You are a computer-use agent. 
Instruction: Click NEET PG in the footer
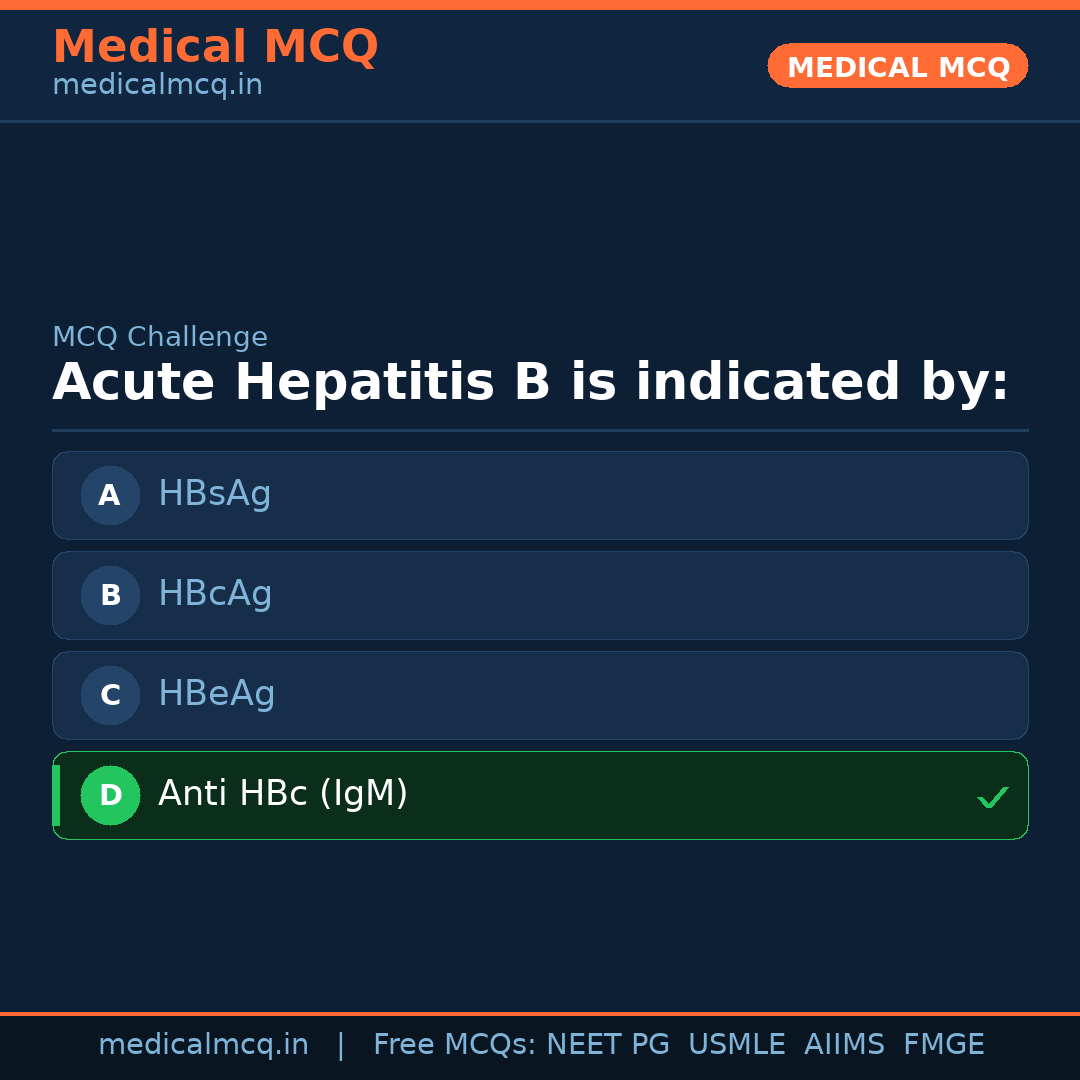(x=608, y=1045)
